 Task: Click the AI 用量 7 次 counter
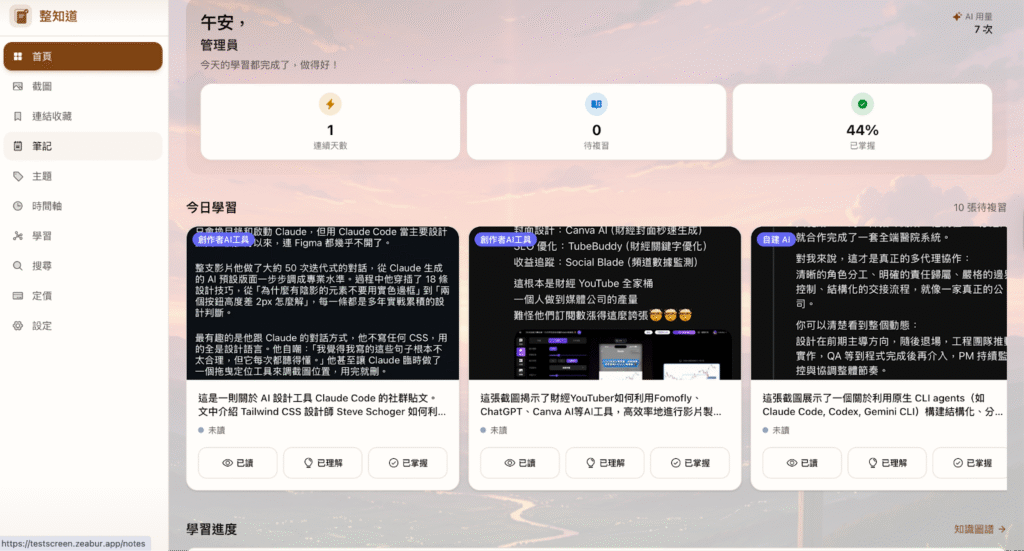973,23
